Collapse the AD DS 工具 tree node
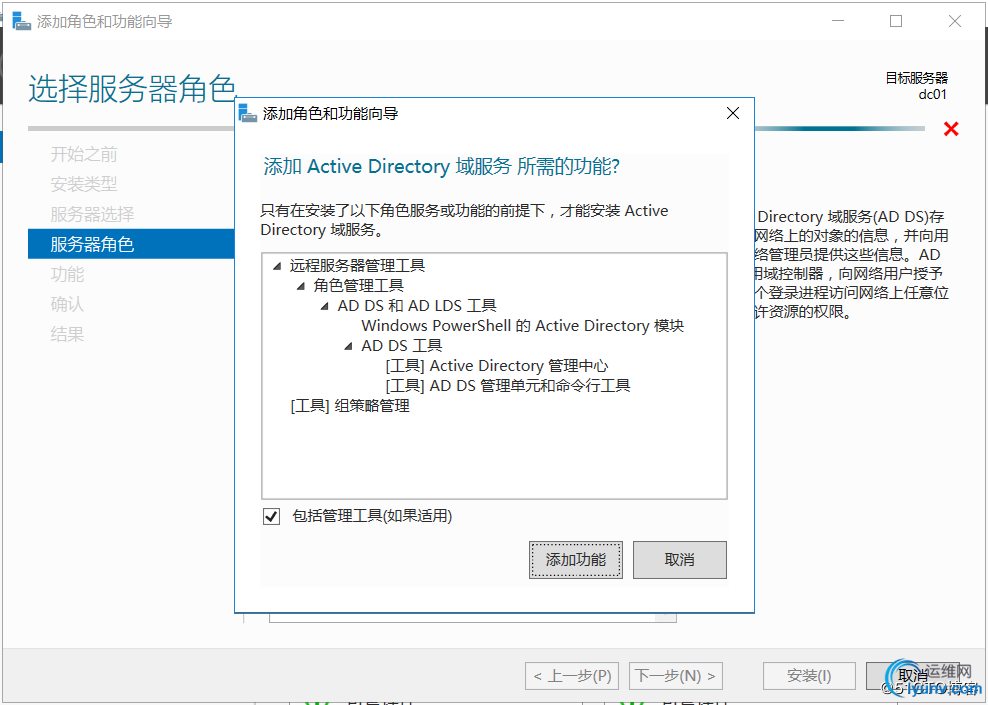988x705 pixels. tap(348, 346)
